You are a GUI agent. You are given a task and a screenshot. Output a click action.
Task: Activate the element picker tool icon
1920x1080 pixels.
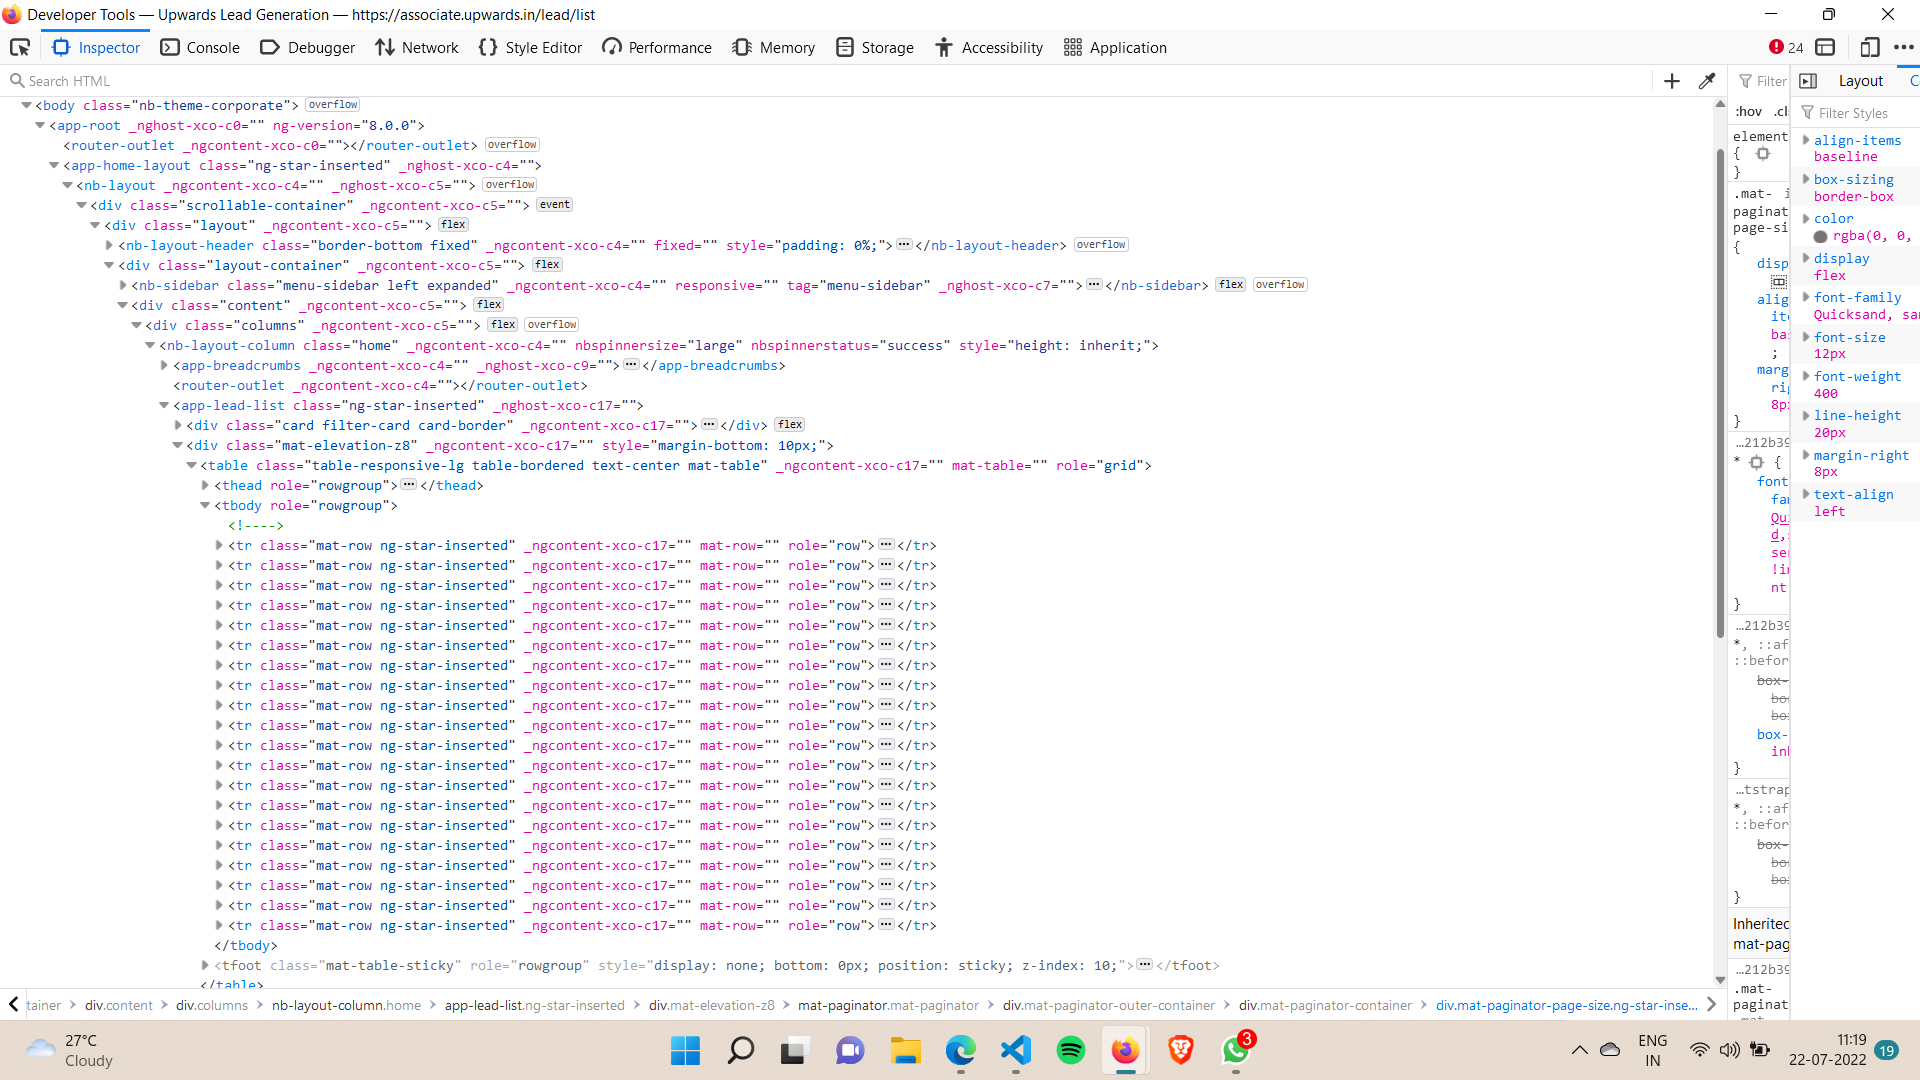tap(19, 47)
